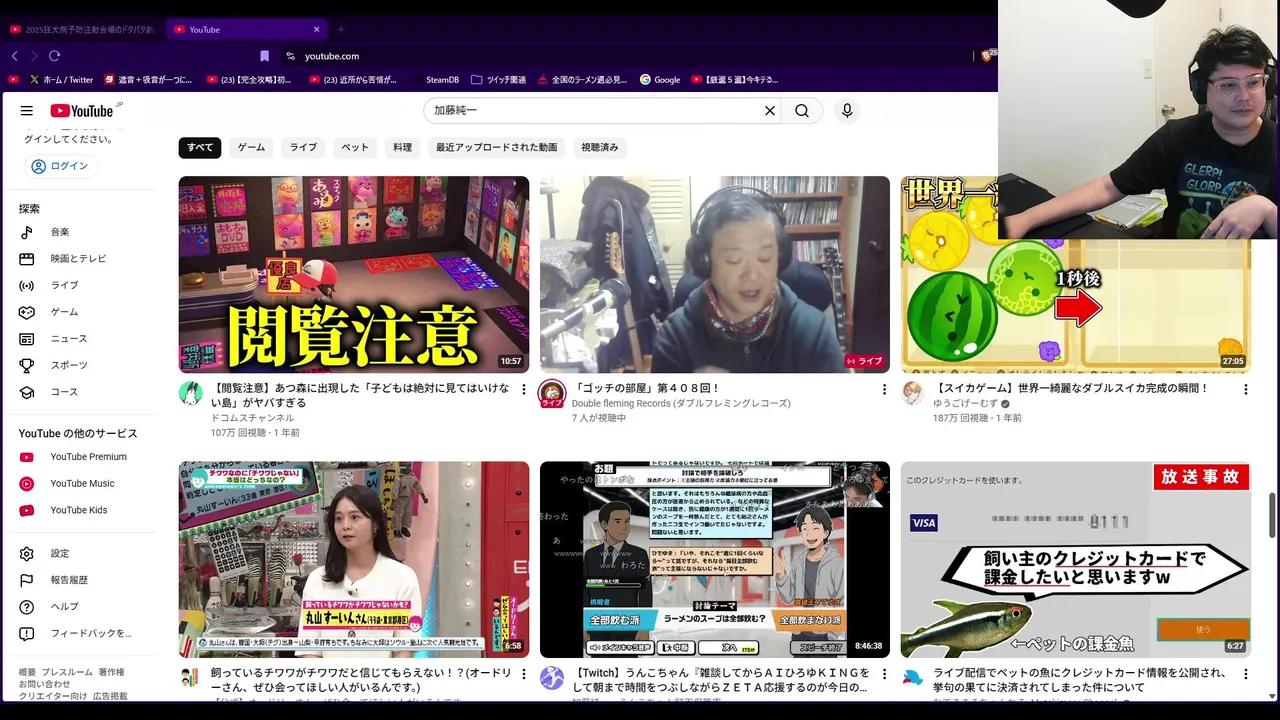Open スポーツ in the sidebar
Image resolution: width=1280 pixels, height=720 pixels.
pyautogui.click(x=80, y=365)
